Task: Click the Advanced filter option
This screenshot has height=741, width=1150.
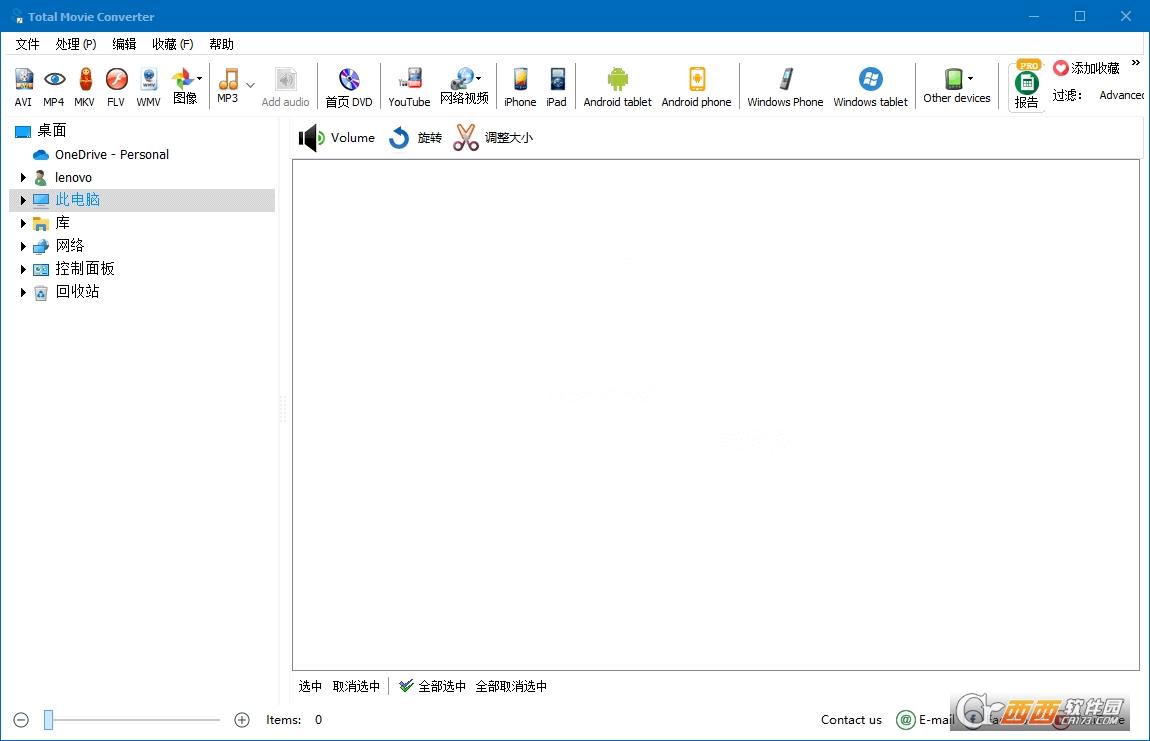Action: pyautogui.click(x=1121, y=95)
